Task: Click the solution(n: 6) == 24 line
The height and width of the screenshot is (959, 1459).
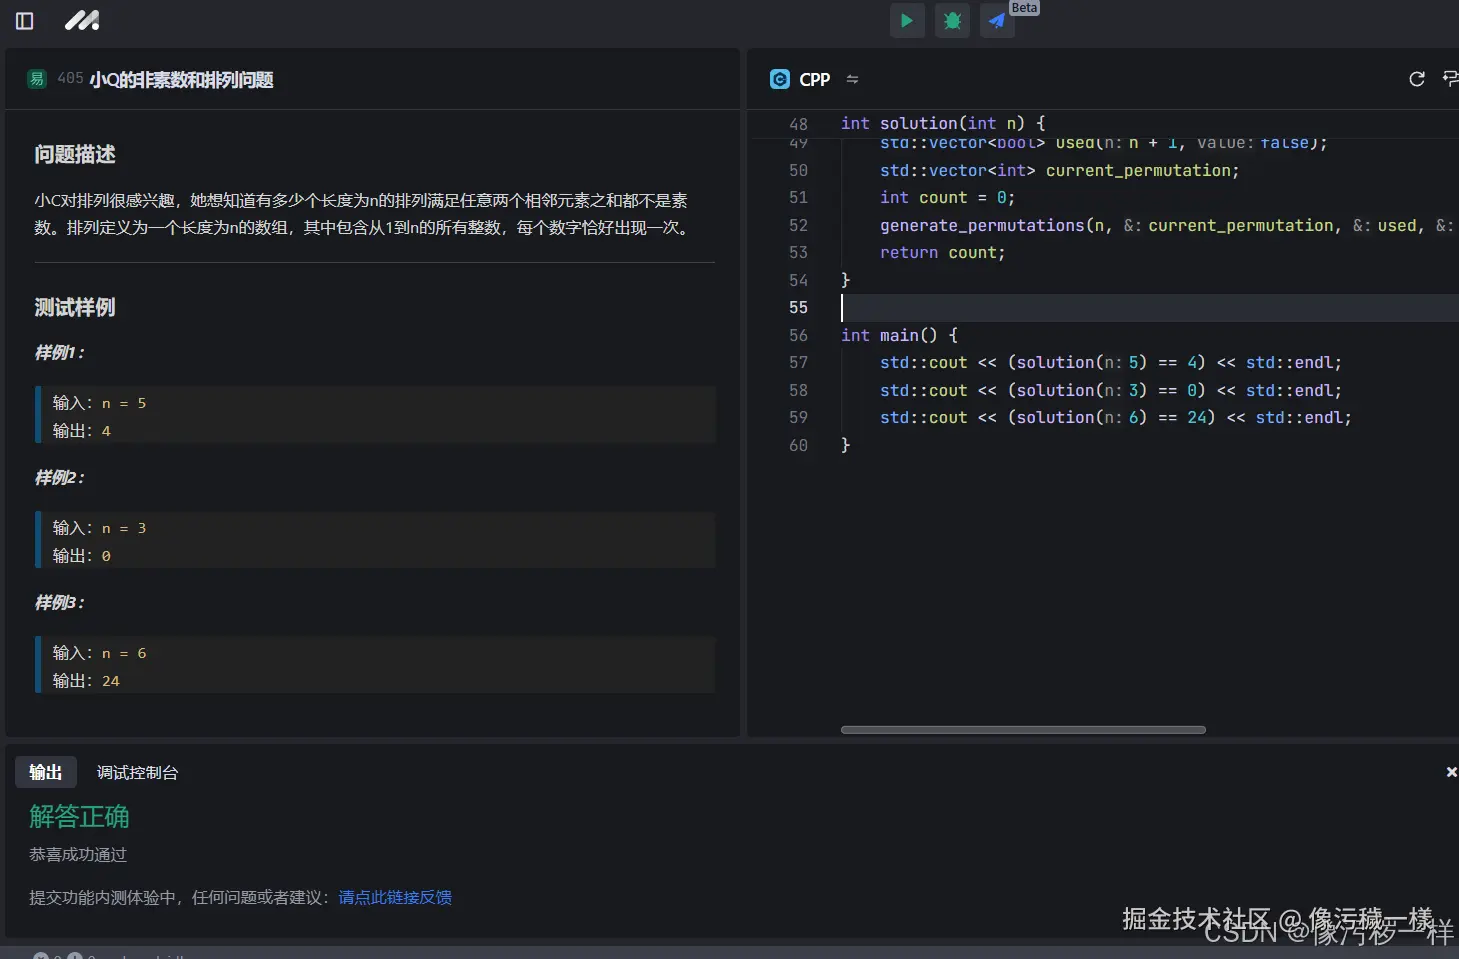Action: click(1116, 417)
